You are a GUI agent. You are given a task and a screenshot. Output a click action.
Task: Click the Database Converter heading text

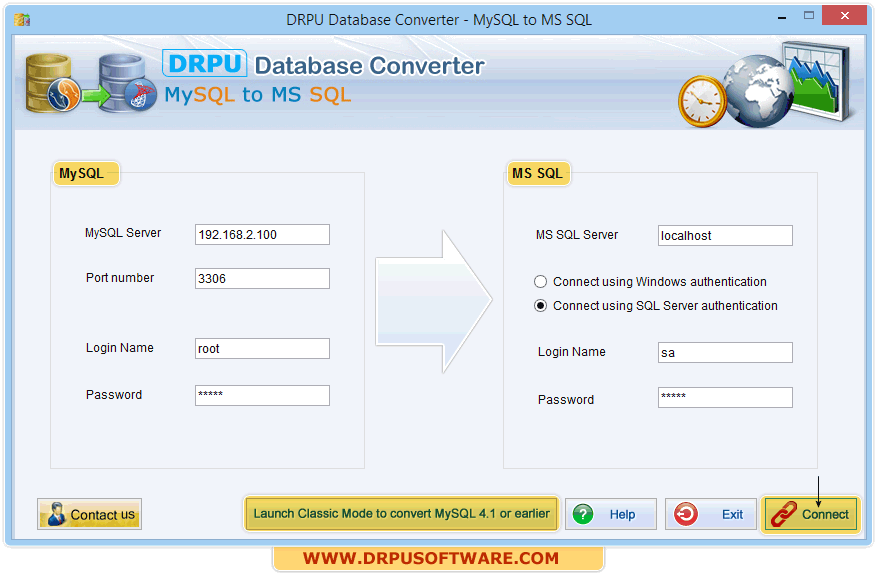click(370, 66)
